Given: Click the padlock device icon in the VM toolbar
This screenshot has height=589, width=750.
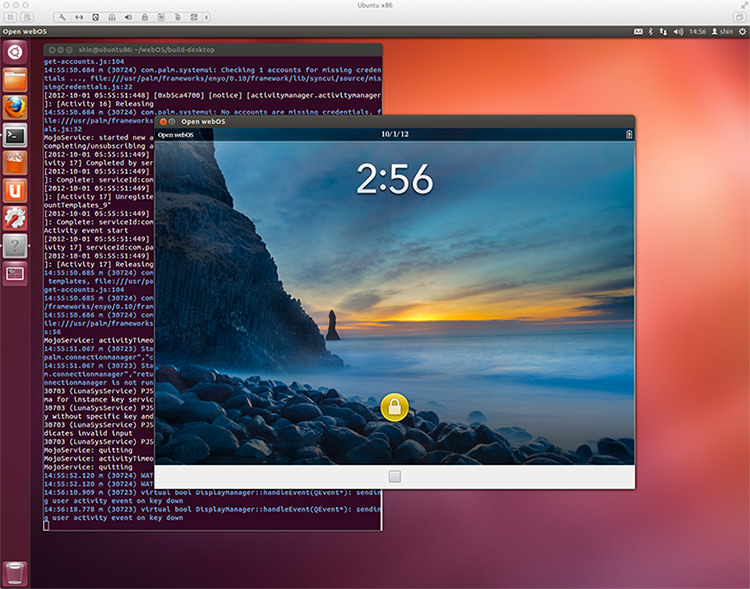Looking at the screenshot, I should coord(144,17).
